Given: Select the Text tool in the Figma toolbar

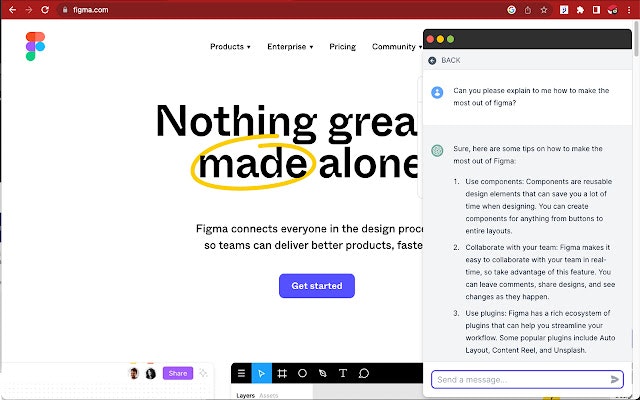Looking at the screenshot, I should tap(343, 373).
